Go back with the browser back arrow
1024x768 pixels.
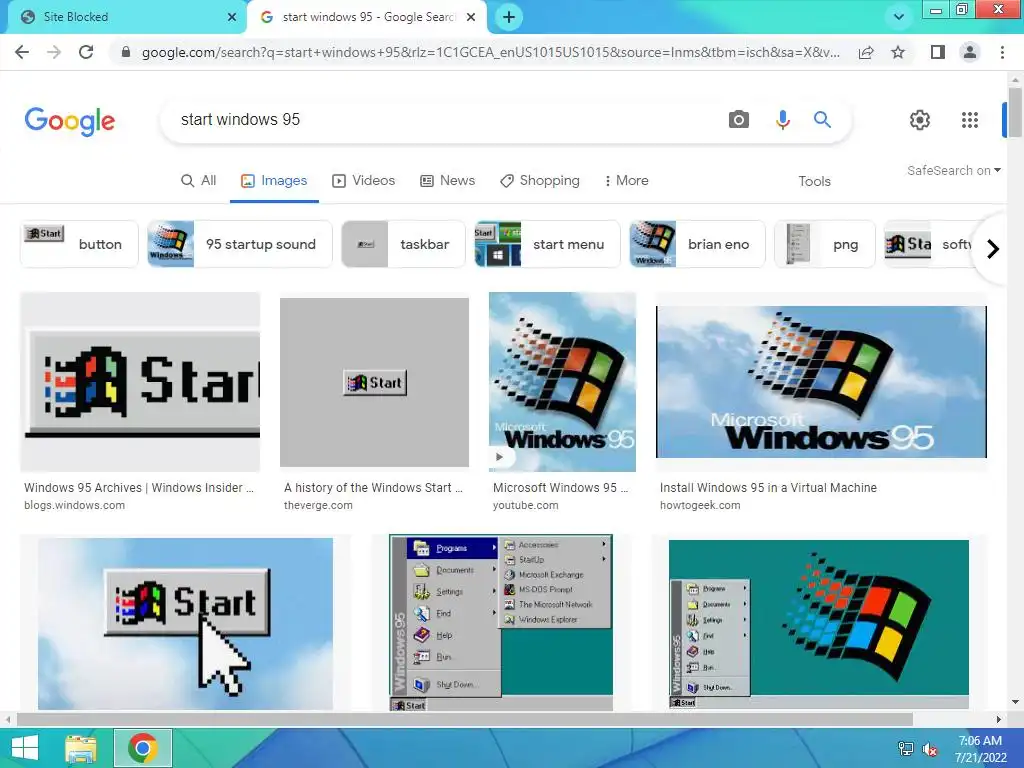22,52
